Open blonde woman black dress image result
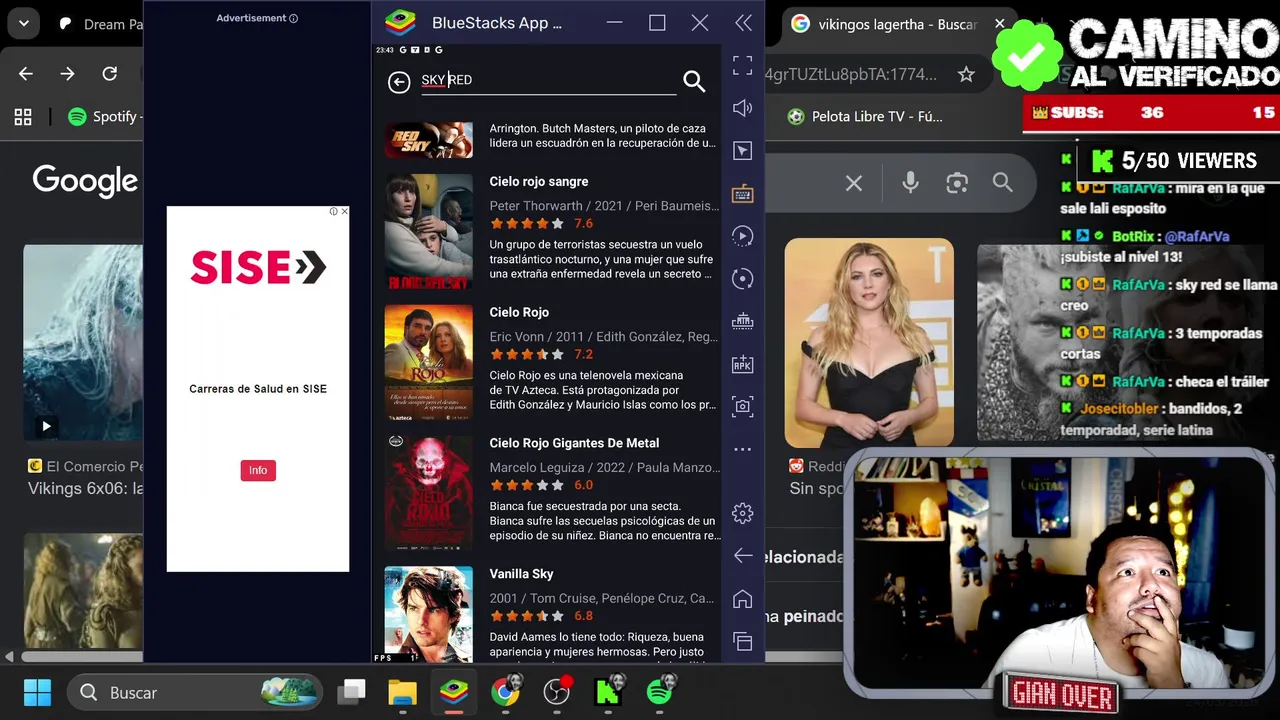The height and width of the screenshot is (720, 1280). [x=869, y=343]
